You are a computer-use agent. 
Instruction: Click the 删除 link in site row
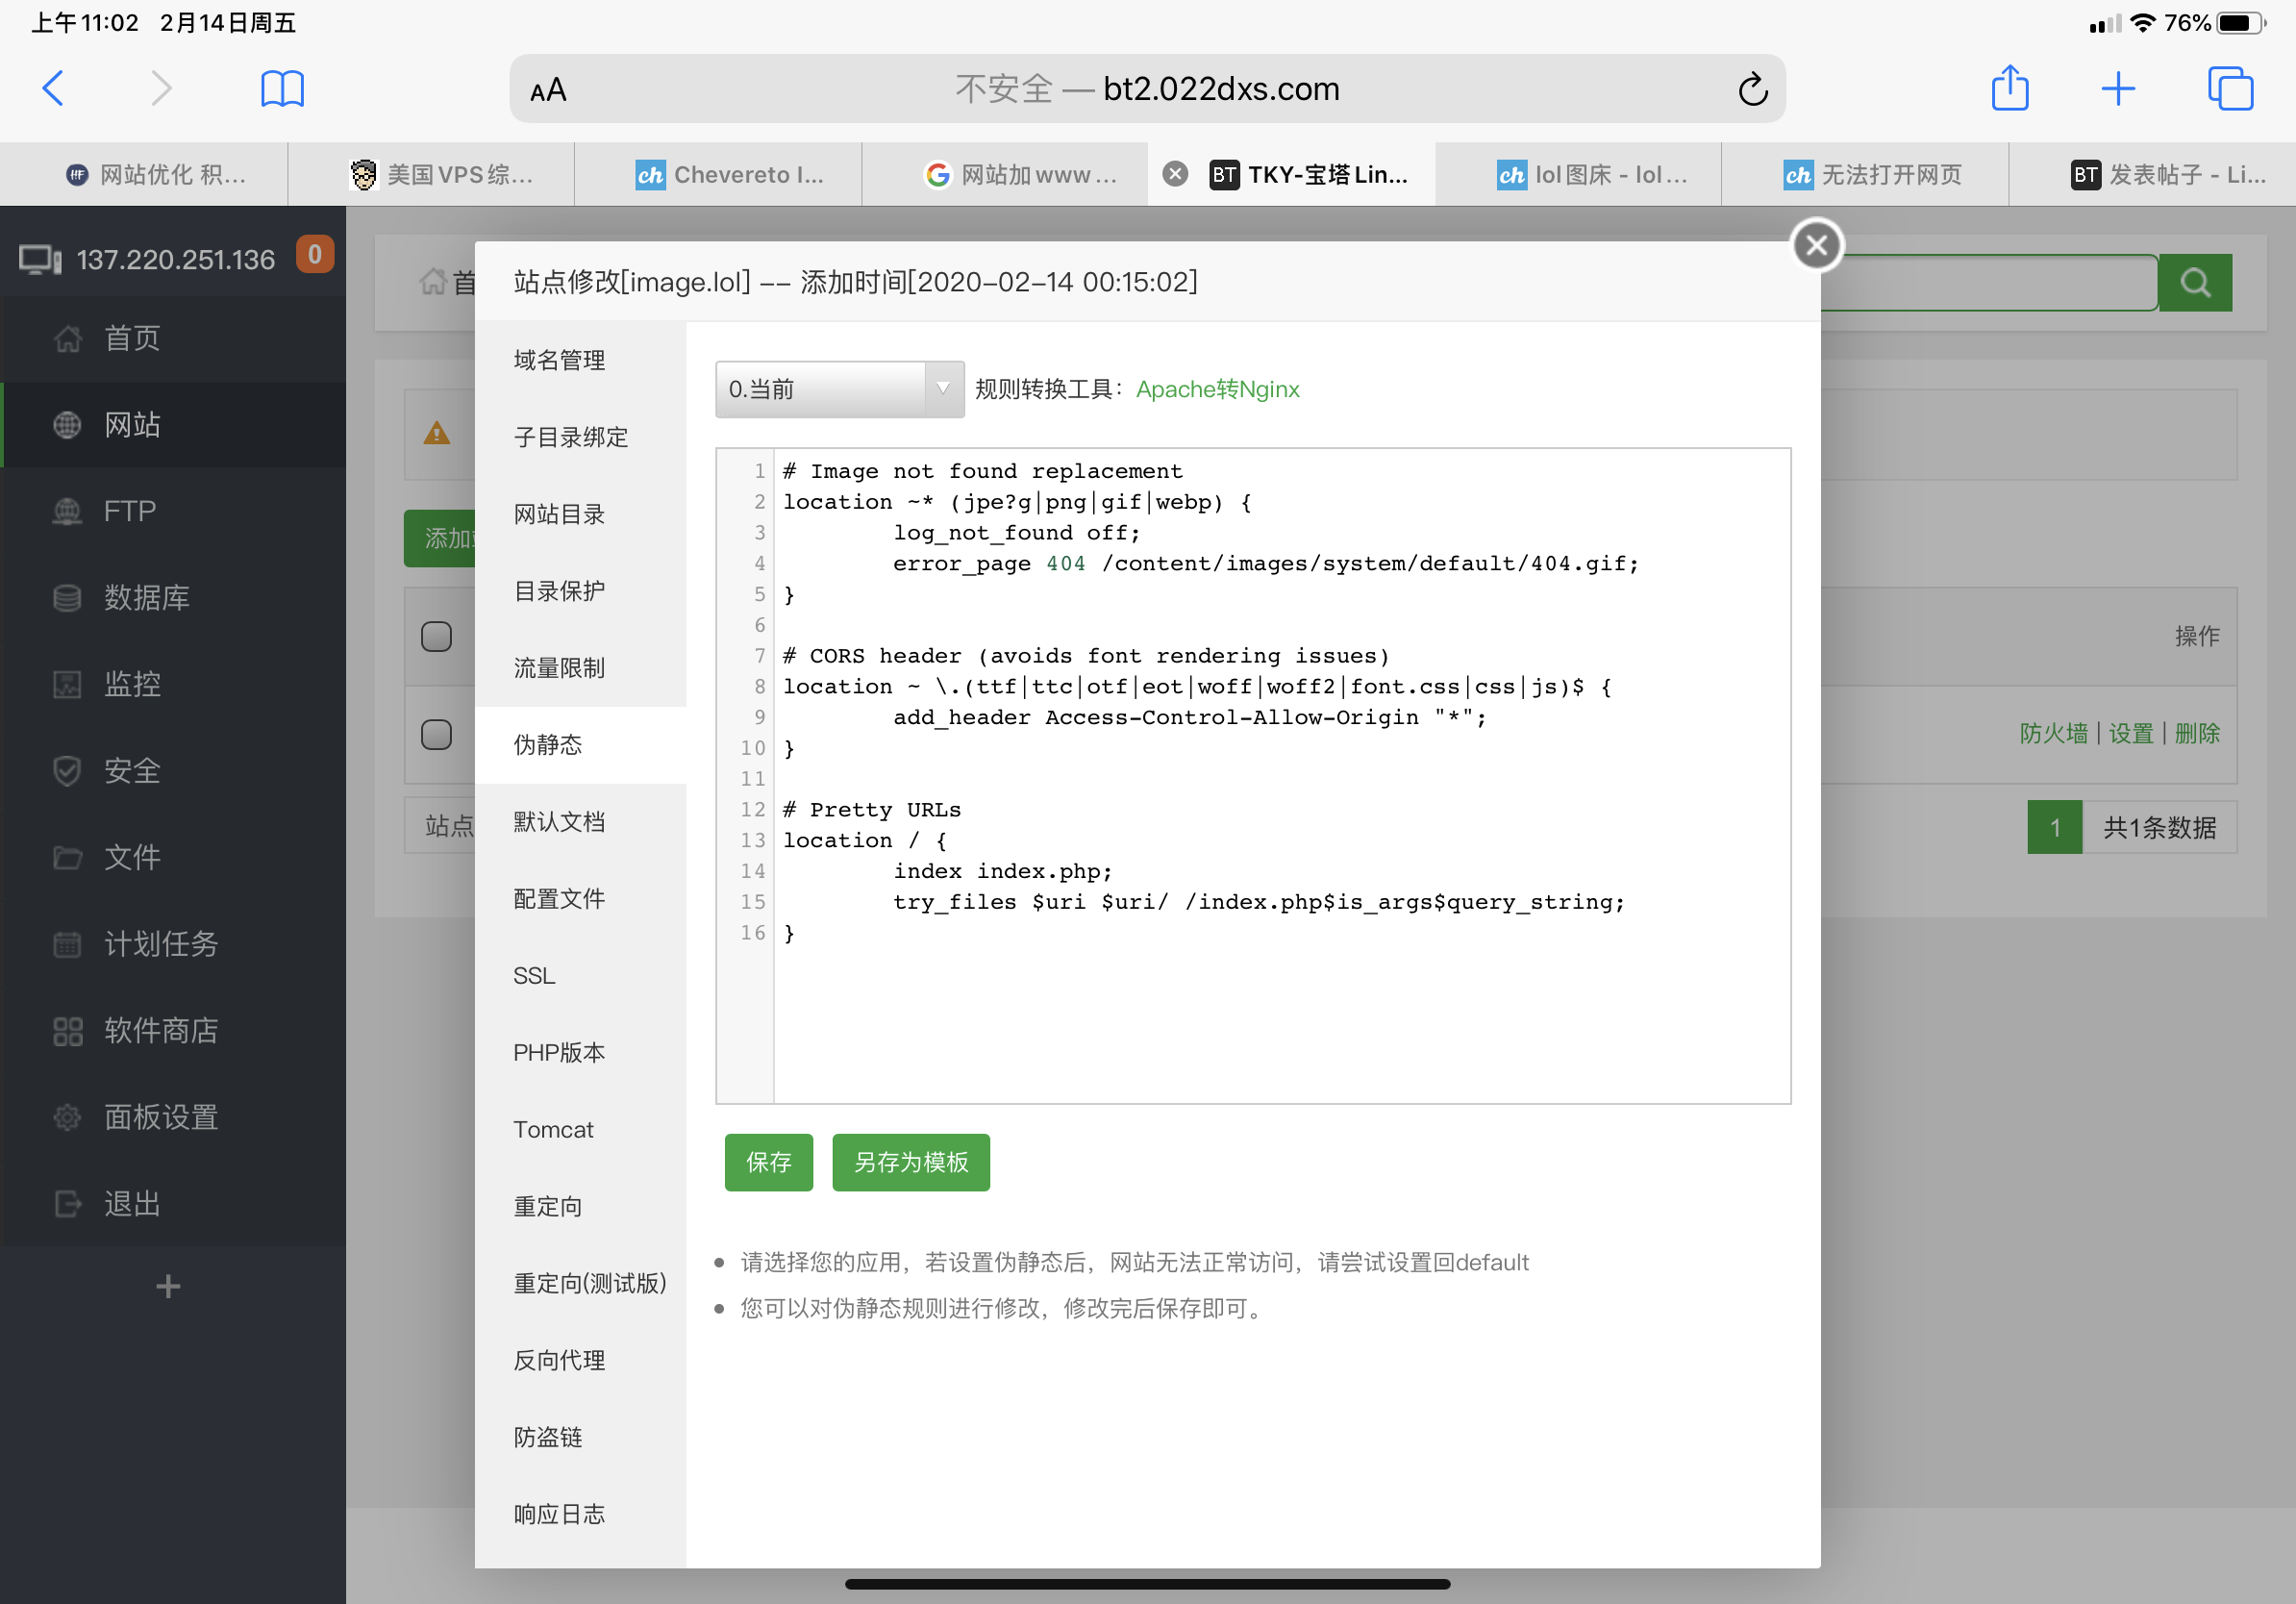2197,734
